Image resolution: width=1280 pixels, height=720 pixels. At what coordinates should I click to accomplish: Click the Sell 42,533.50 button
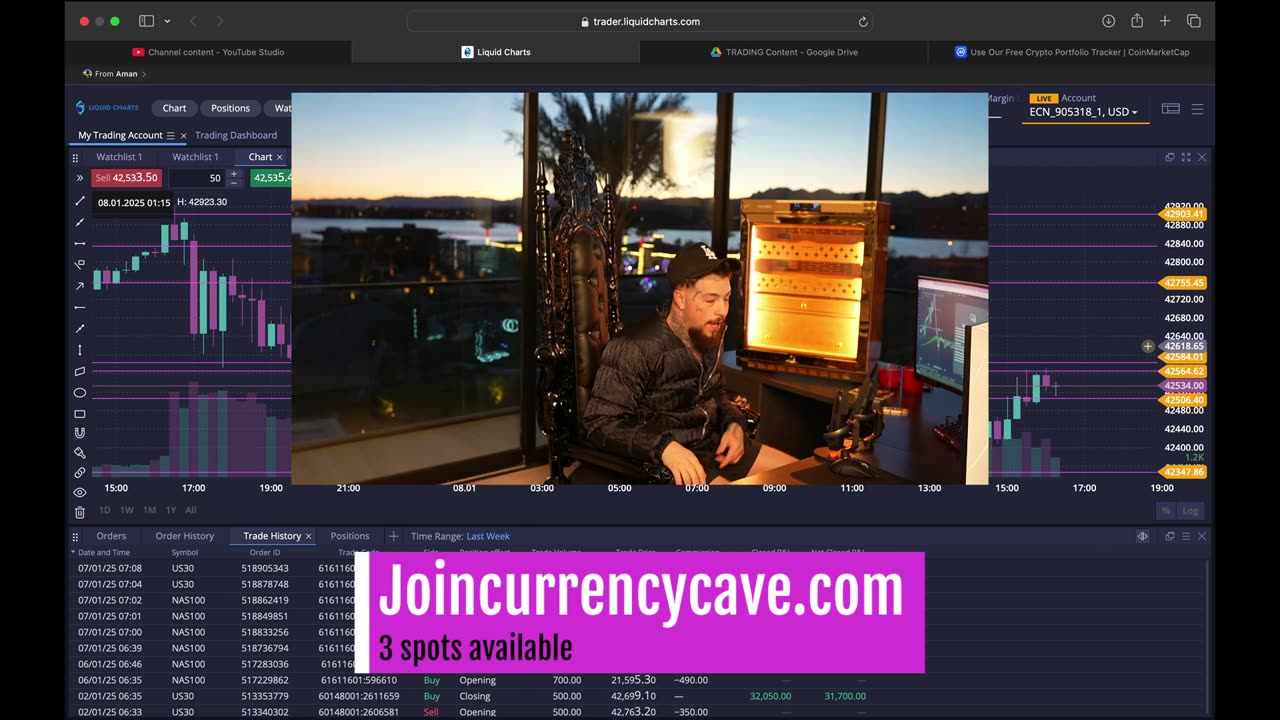[x=126, y=178]
